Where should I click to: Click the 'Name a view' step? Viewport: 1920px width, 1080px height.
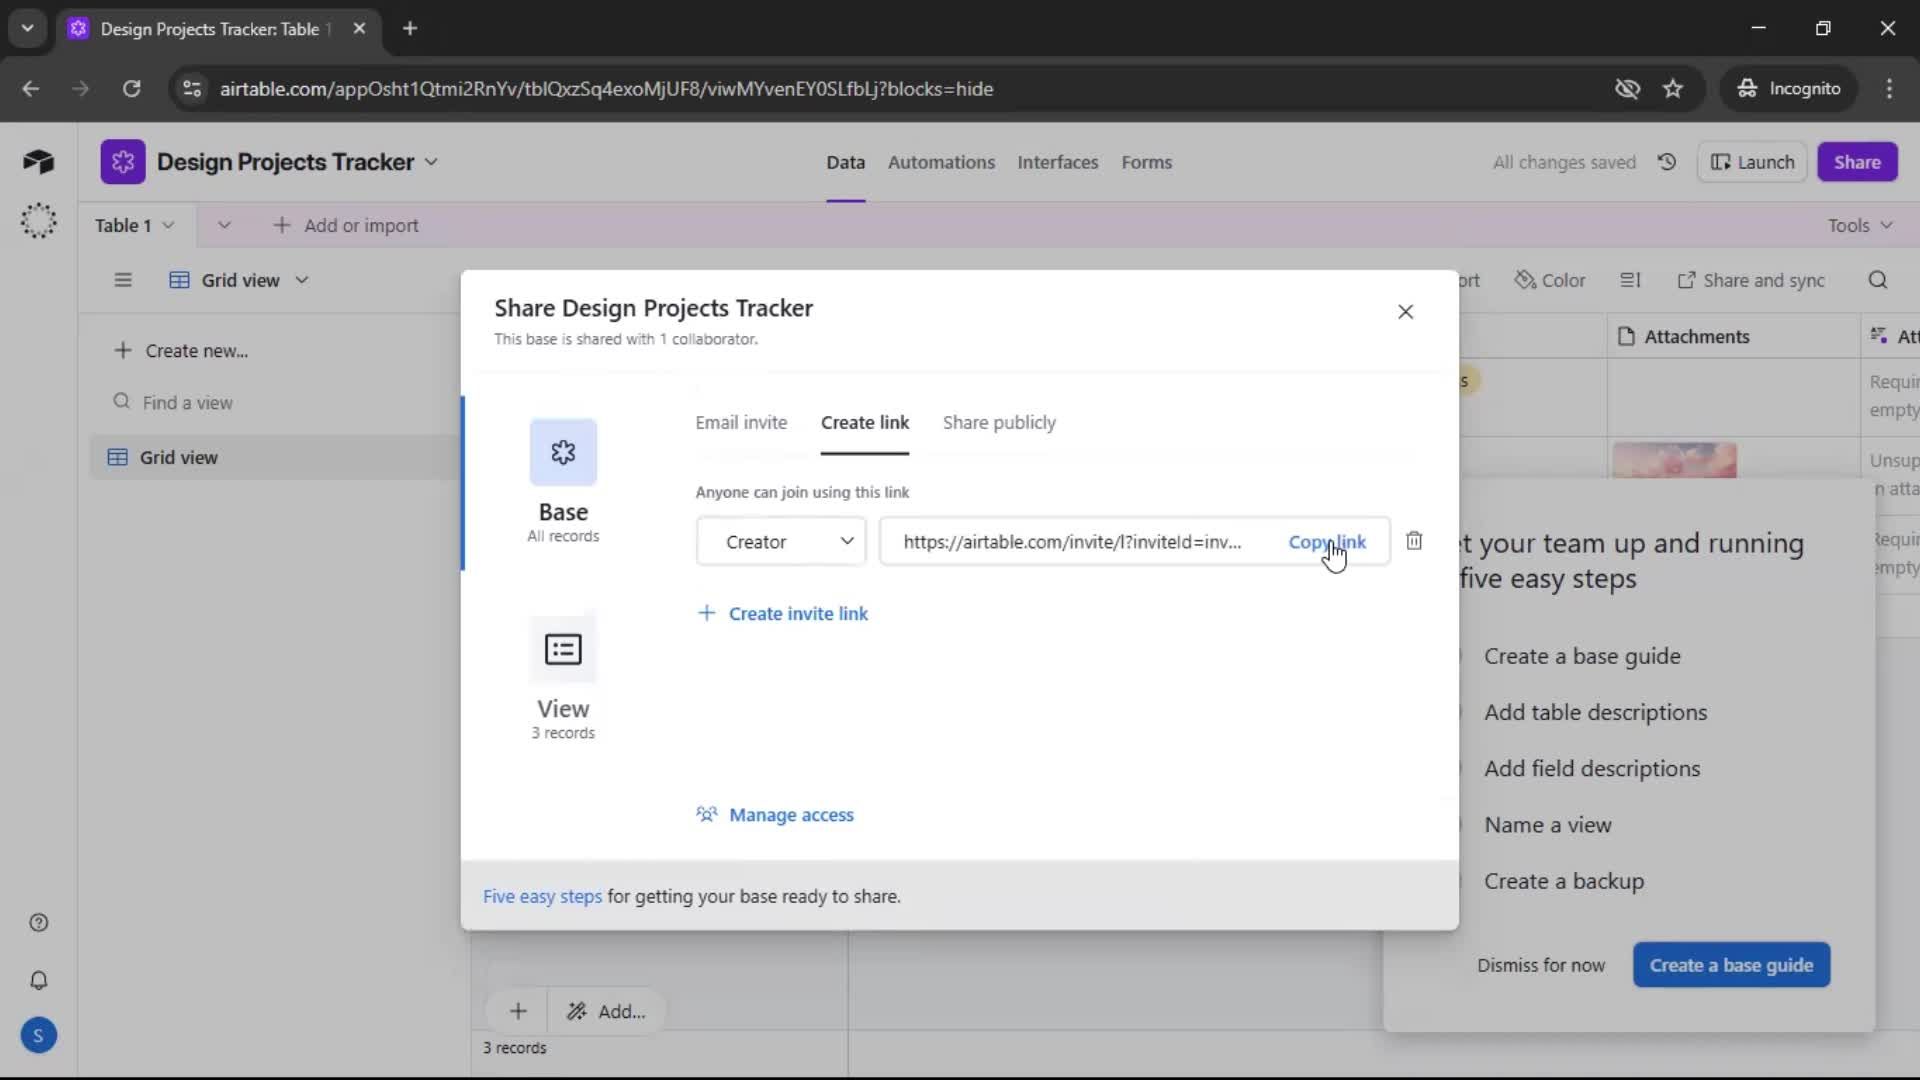pyautogui.click(x=1547, y=825)
